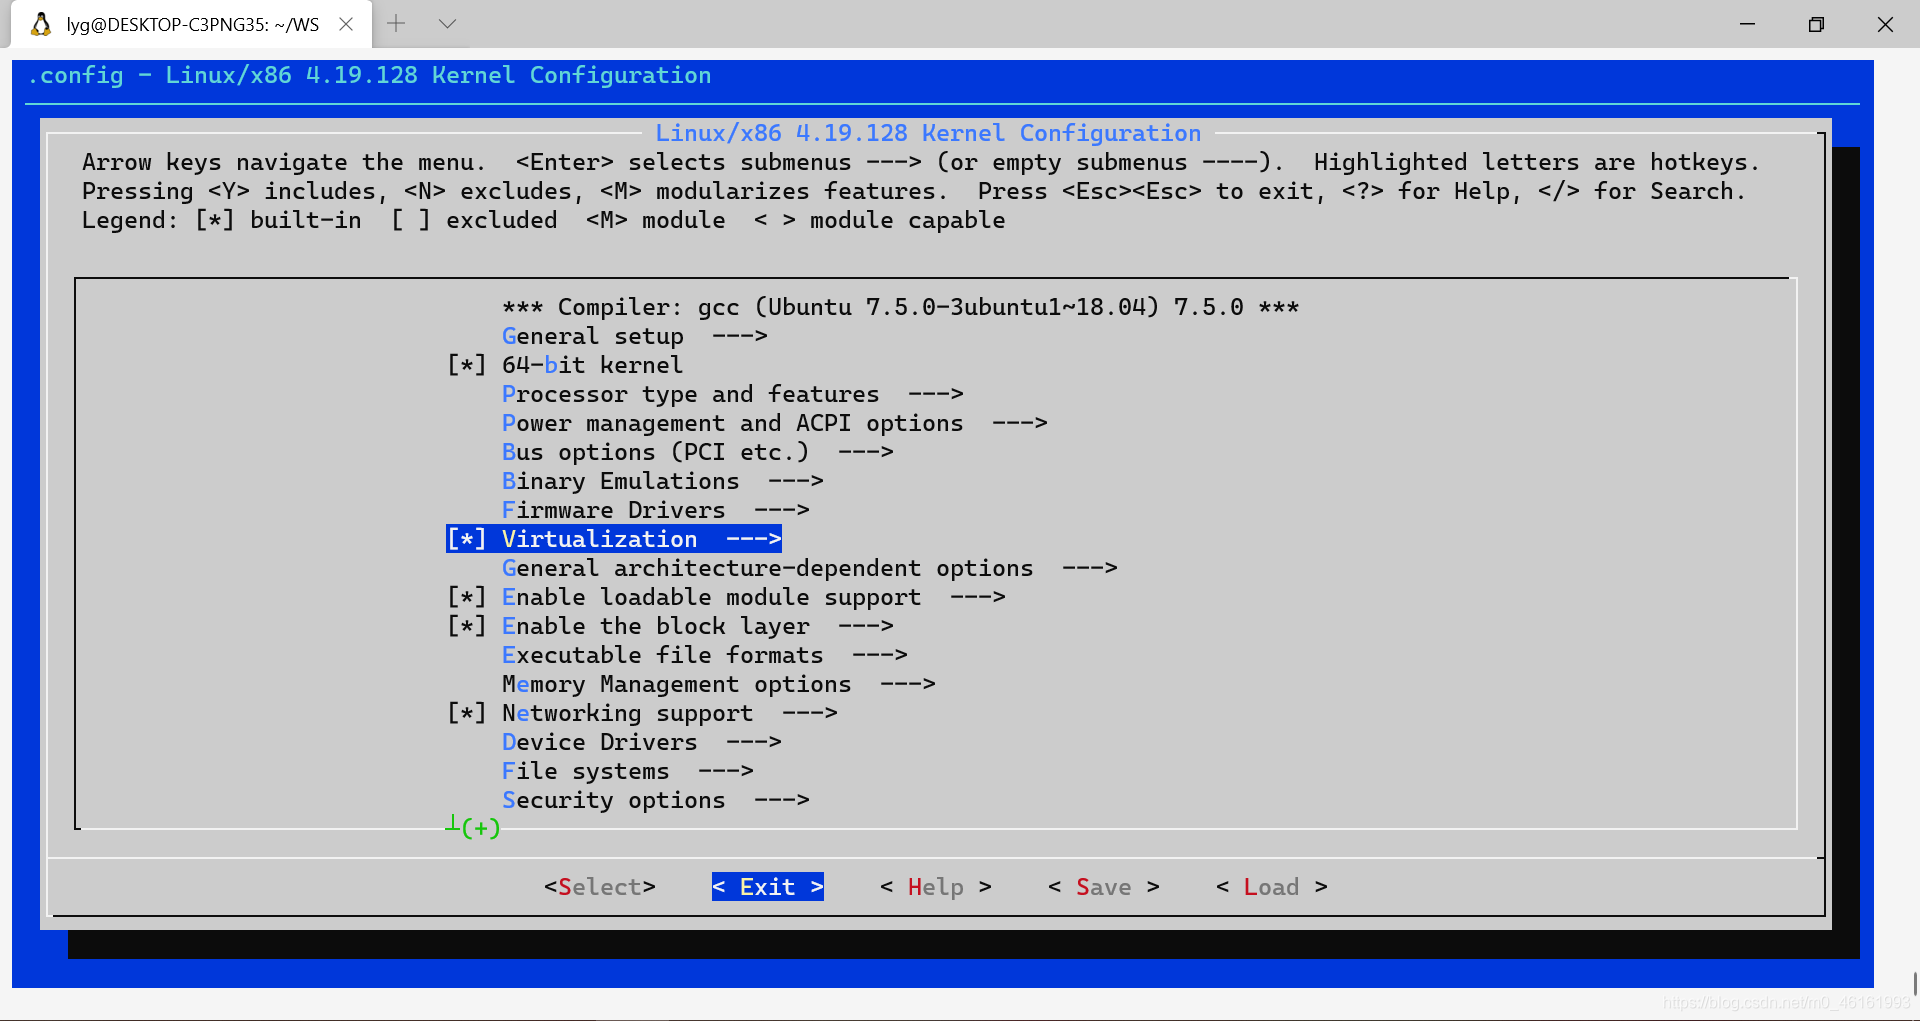Click the arrow after Binary Emulations
Viewport: 1920px width, 1021px height.
[x=796, y=481]
